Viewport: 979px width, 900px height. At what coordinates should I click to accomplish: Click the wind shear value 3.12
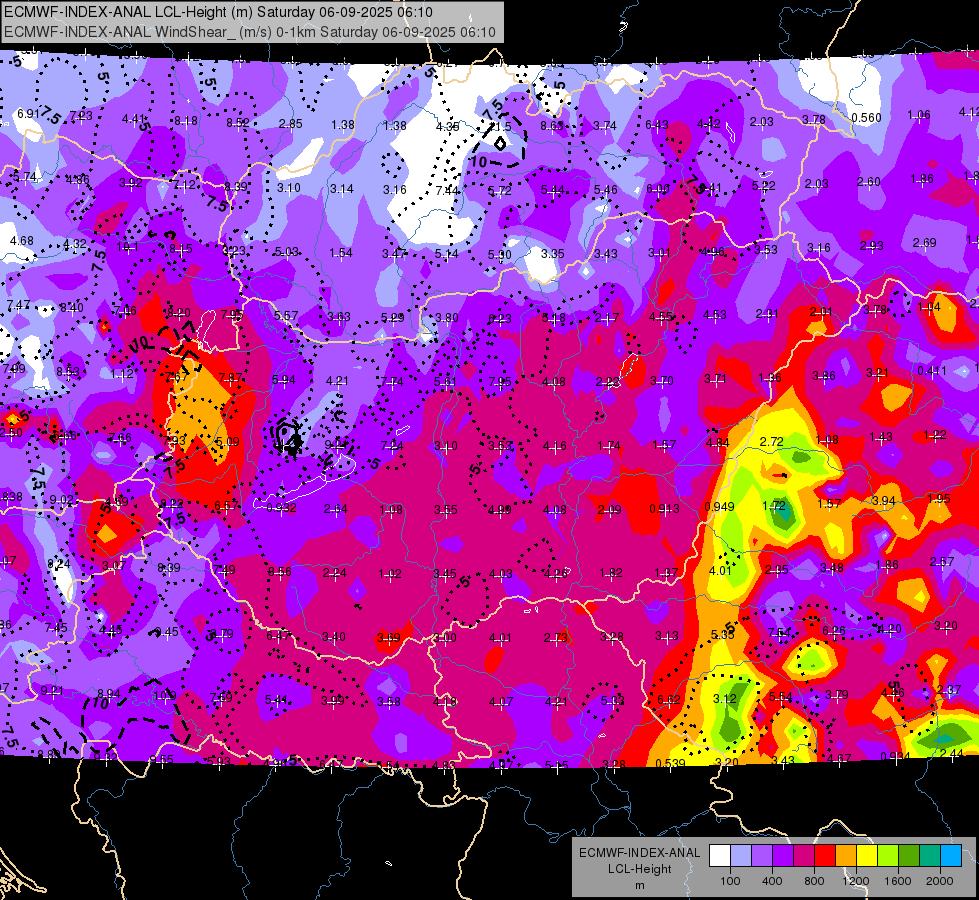tap(725, 698)
